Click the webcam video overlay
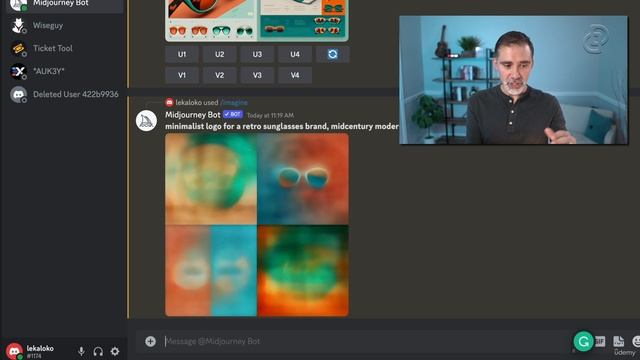This screenshot has width=640, height=360. (x=513, y=80)
